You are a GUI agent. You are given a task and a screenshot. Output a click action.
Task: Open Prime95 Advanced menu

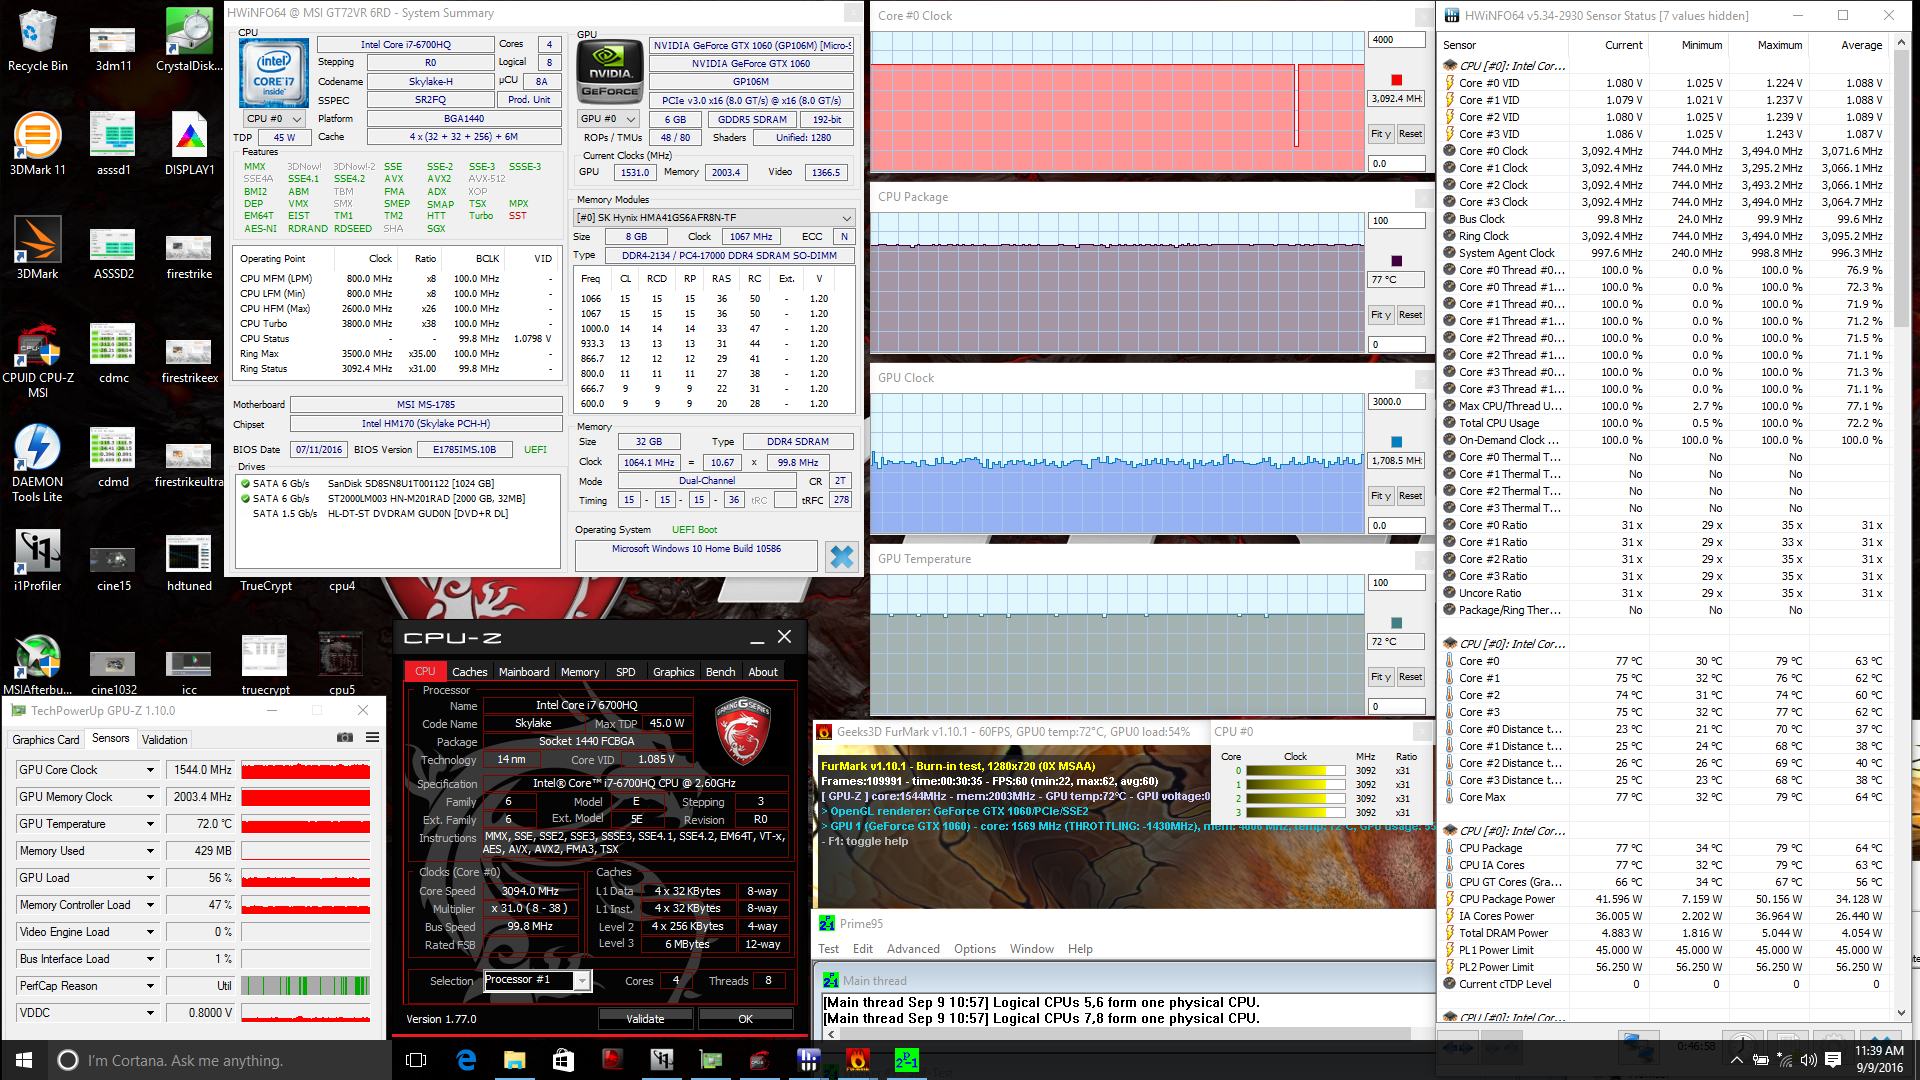coord(912,949)
